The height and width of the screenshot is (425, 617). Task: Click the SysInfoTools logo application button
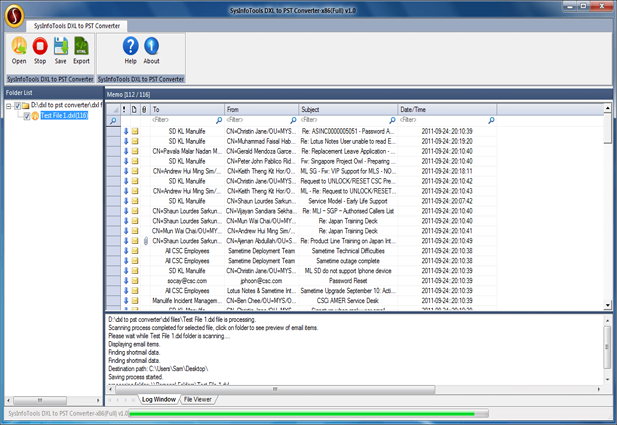click(x=15, y=16)
